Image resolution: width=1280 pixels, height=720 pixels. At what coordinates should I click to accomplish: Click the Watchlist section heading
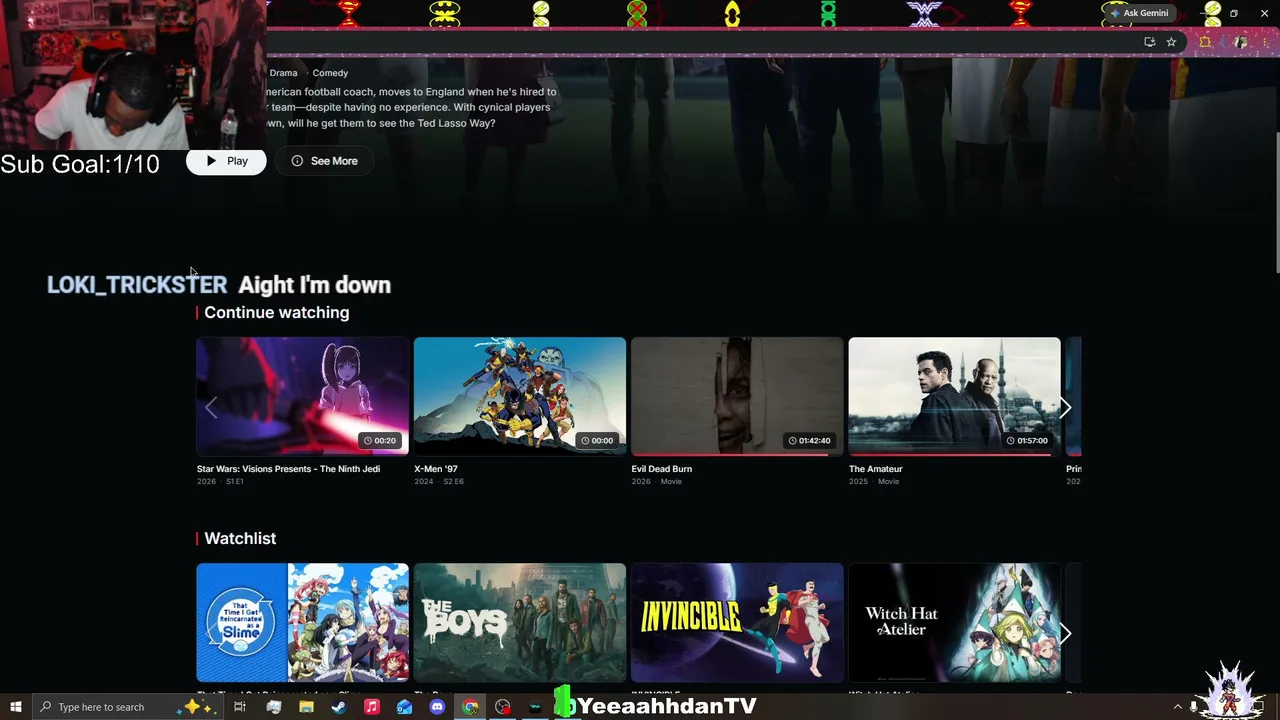tap(240, 539)
